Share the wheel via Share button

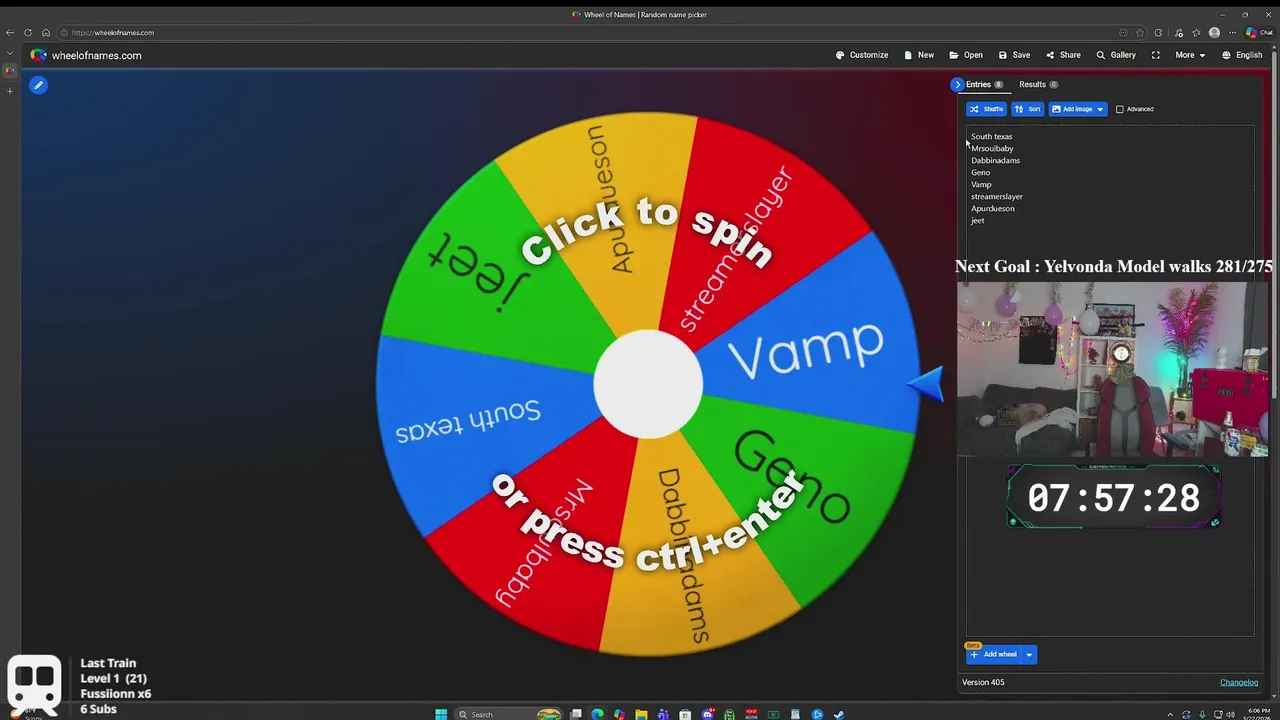(1063, 55)
